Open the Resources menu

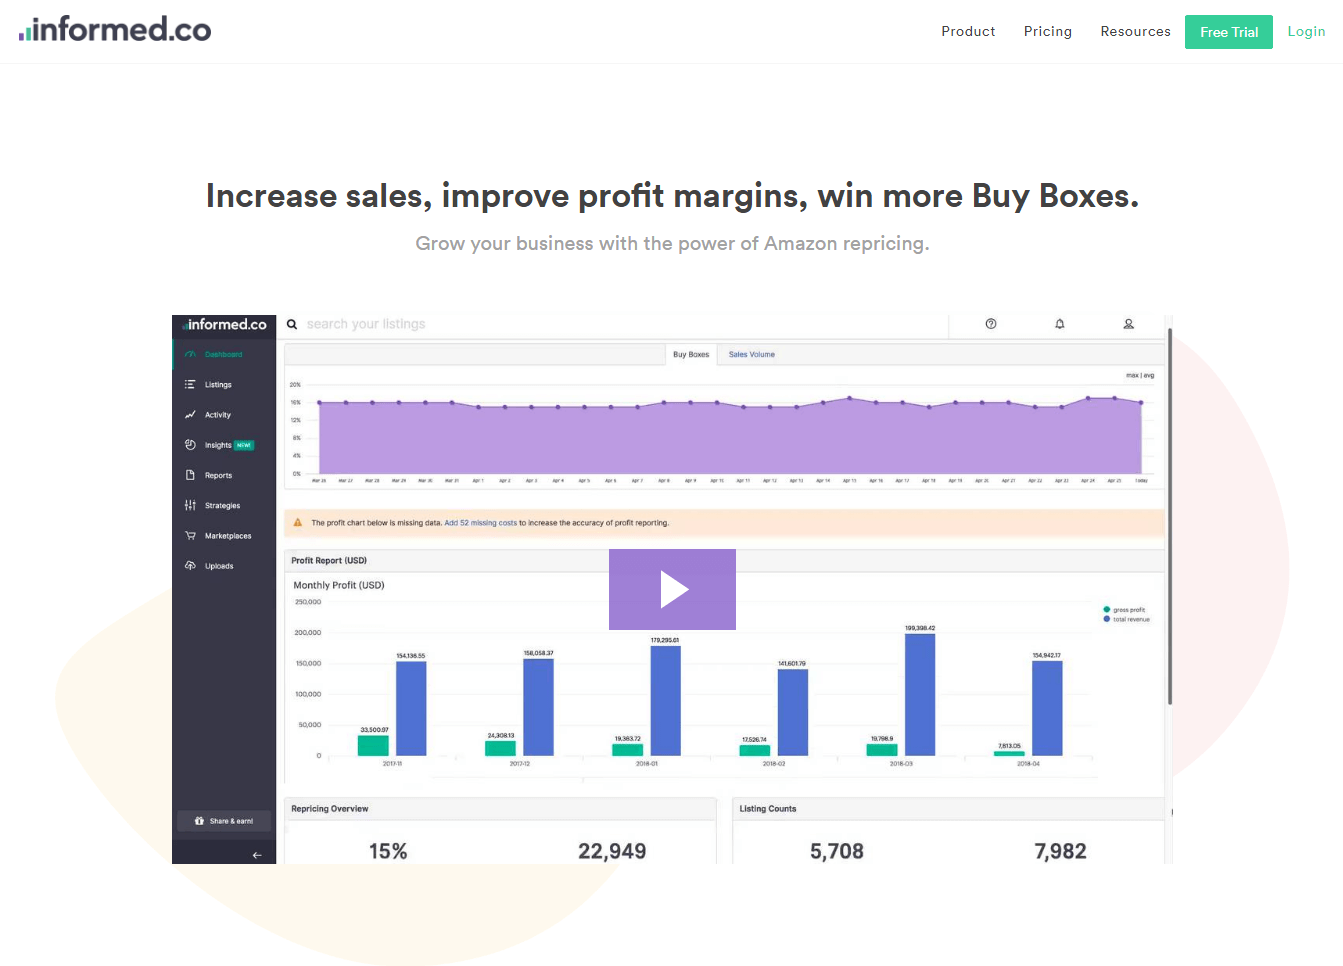(1135, 32)
